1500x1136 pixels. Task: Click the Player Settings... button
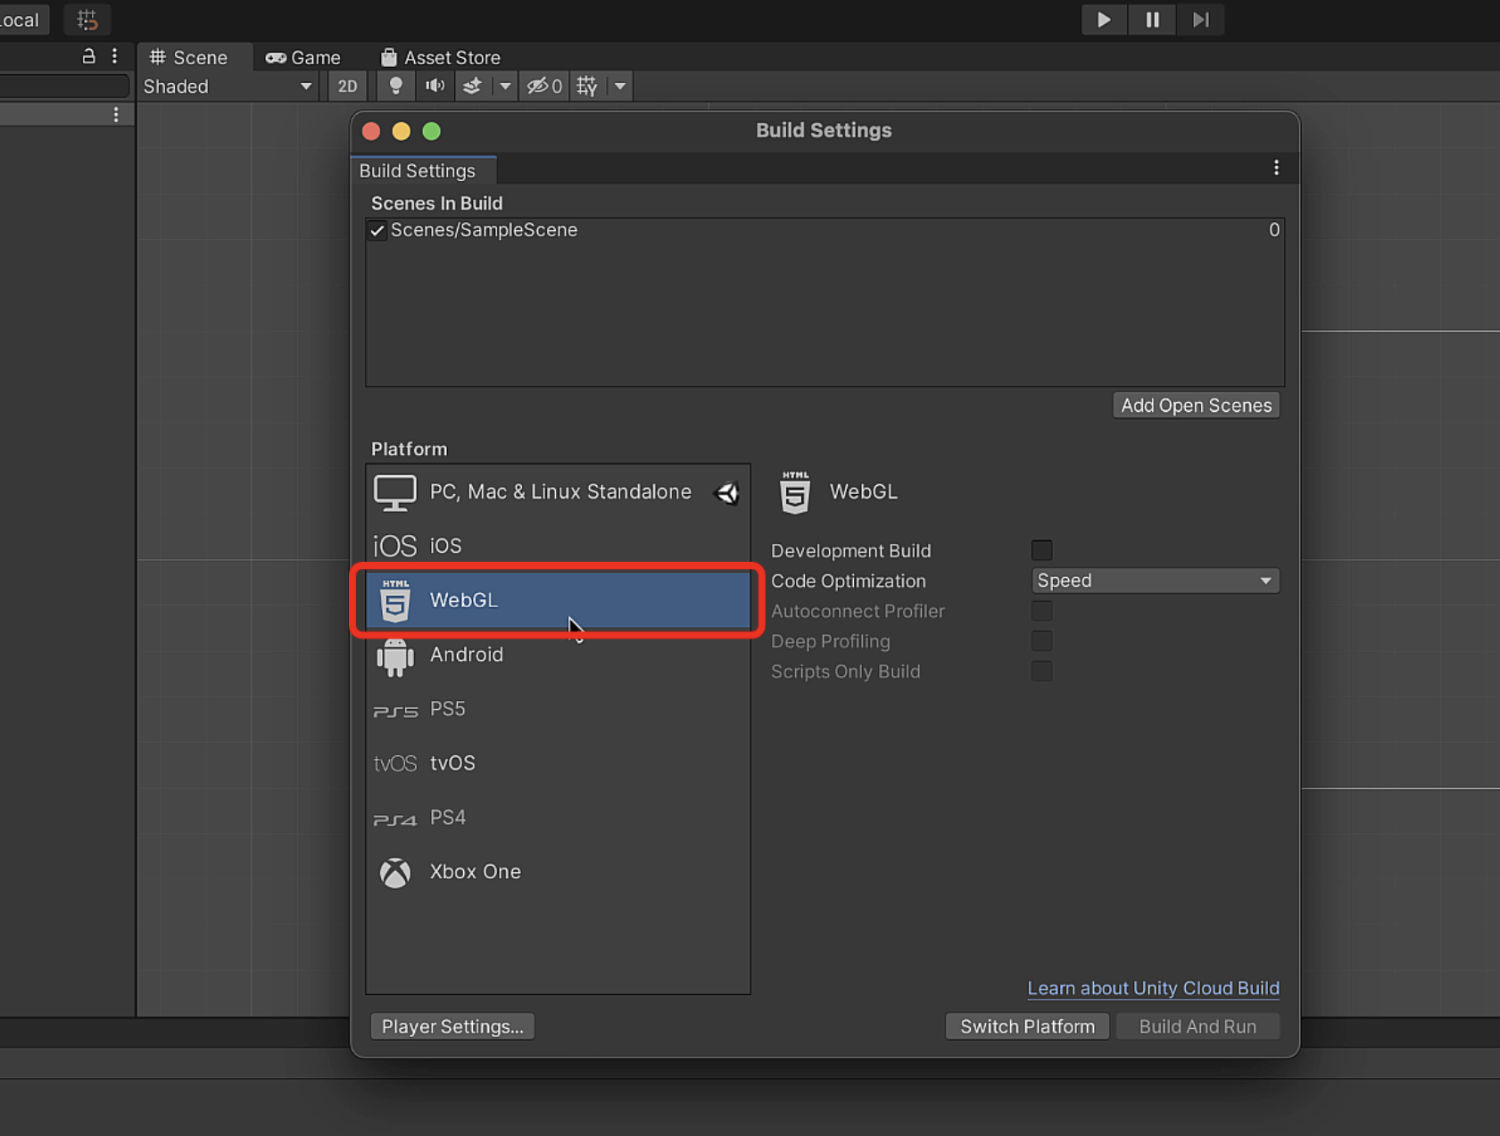point(452,1027)
